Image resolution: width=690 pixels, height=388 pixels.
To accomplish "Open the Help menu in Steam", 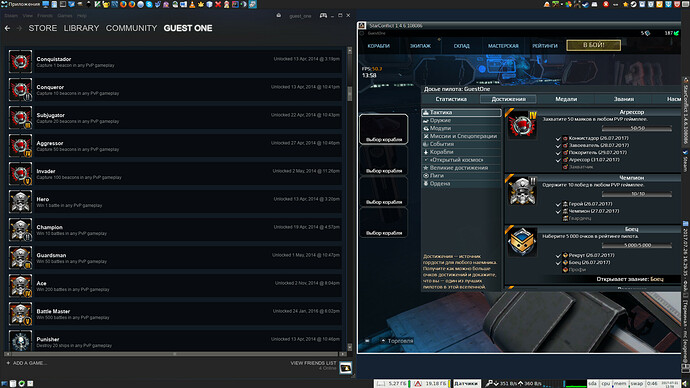I will [82, 16].
